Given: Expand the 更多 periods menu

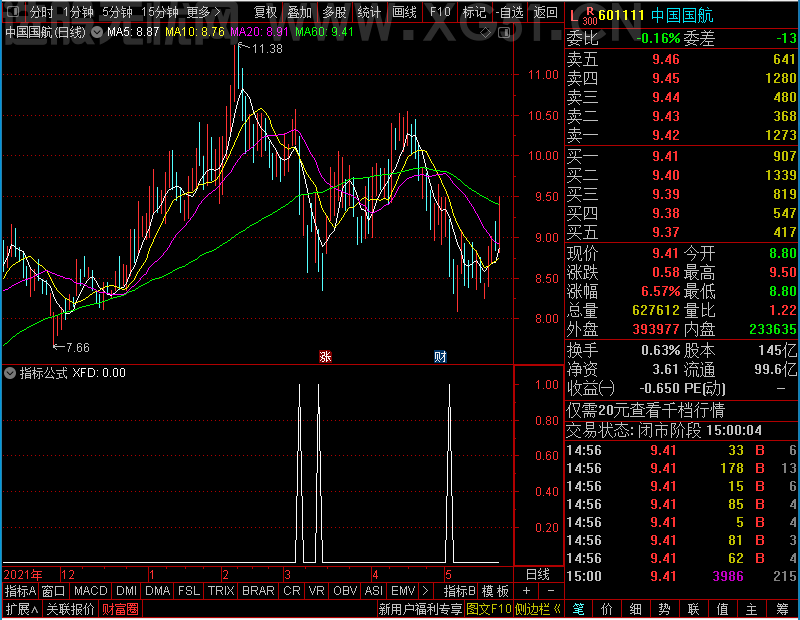Looking at the screenshot, I should (x=204, y=12).
